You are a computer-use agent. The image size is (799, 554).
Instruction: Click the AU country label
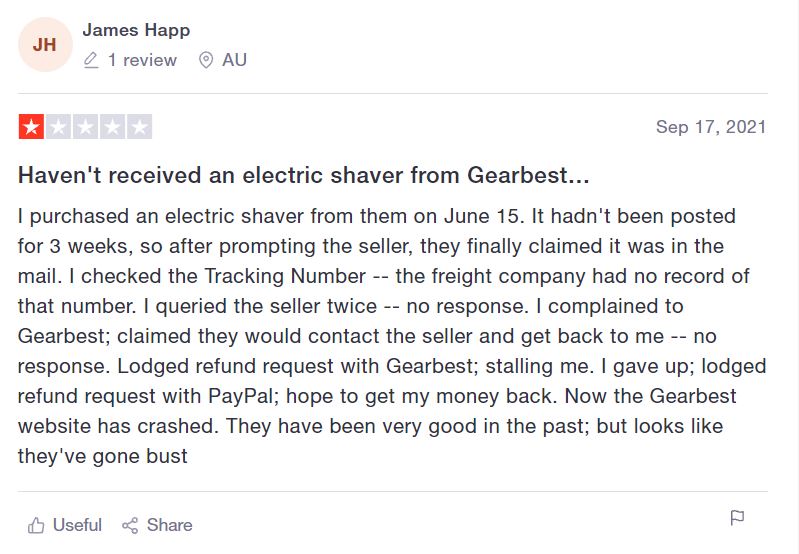pyautogui.click(x=234, y=60)
